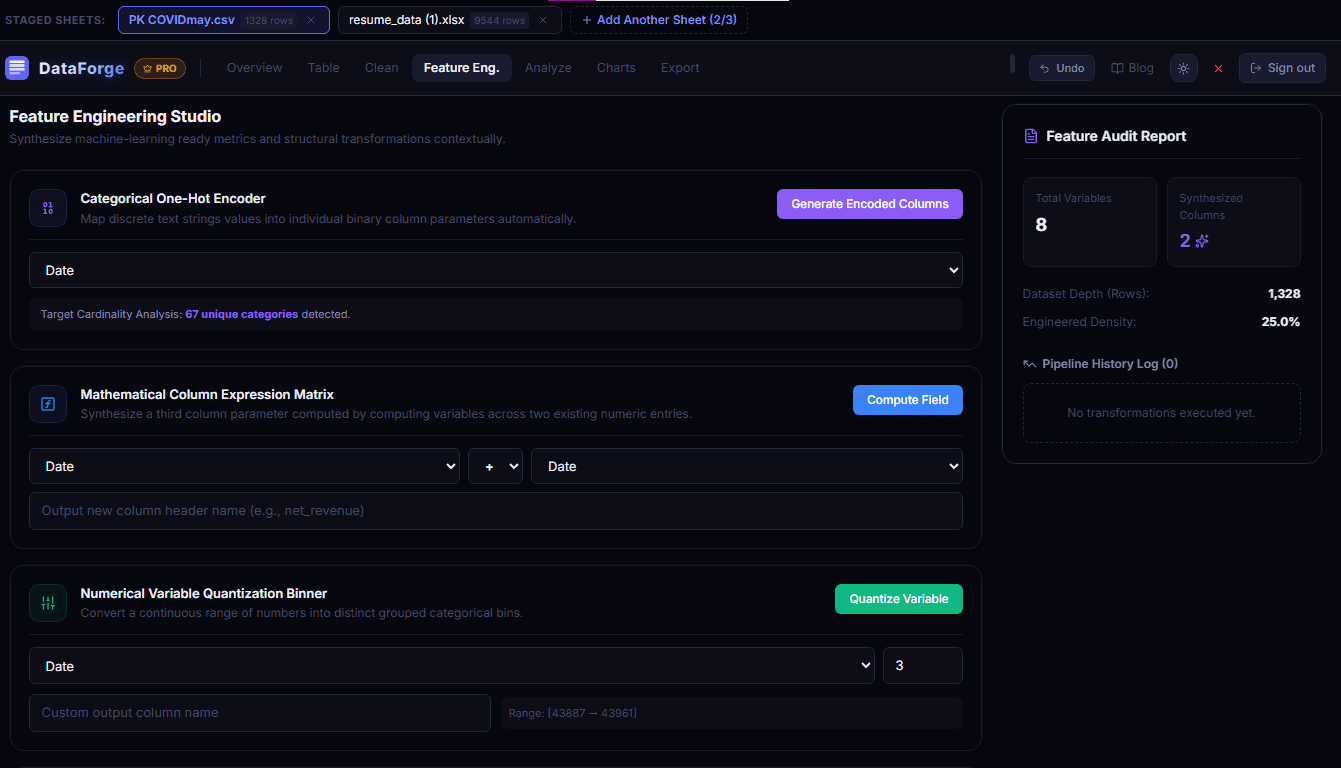The height and width of the screenshot is (768, 1341).
Task: Click the Compute Field button
Action: tap(908, 400)
